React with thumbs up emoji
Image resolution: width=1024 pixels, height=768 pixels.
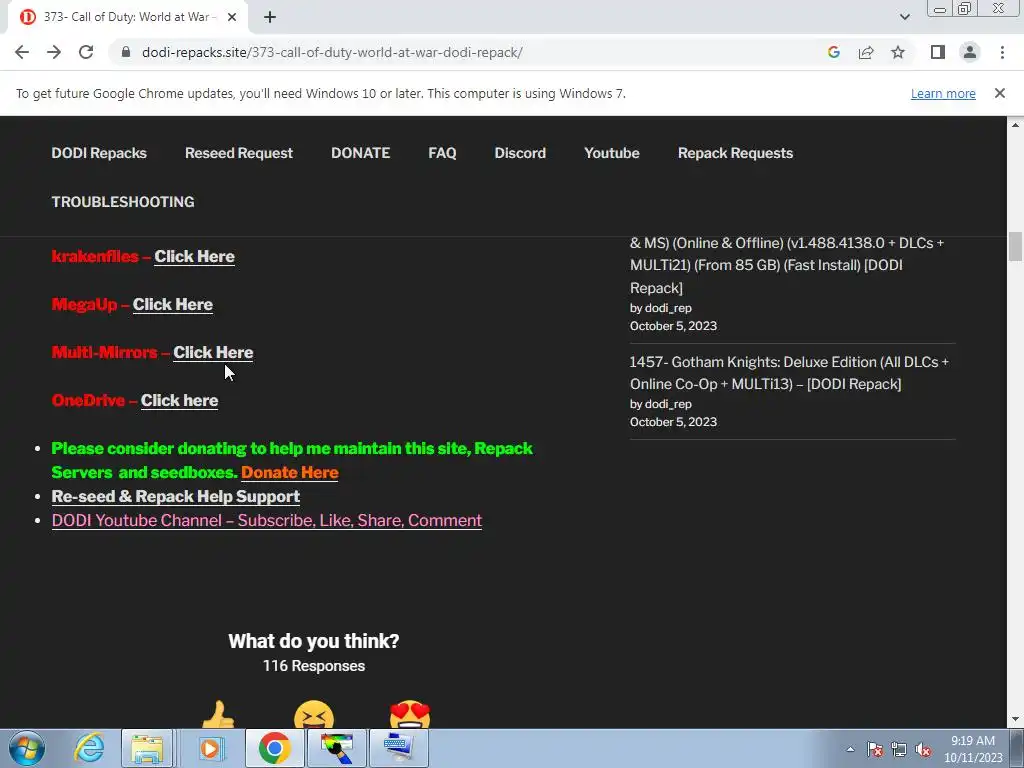[217, 715]
